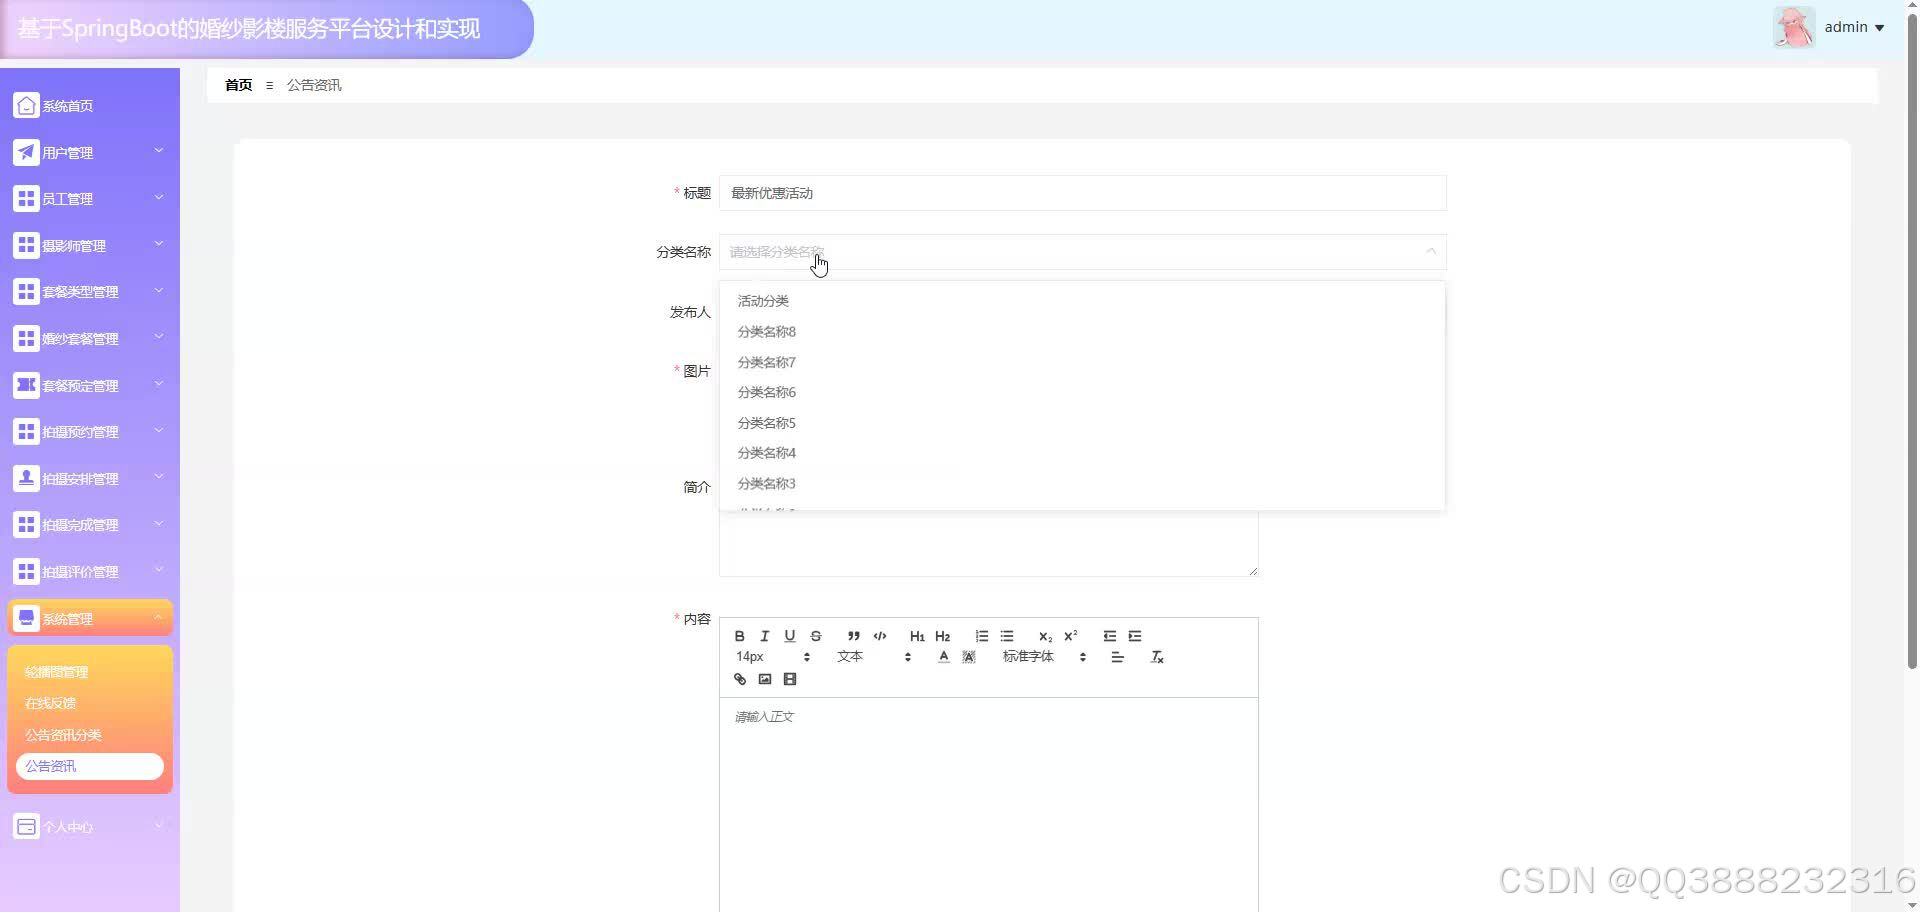Select 活动分类 from the category list
The height and width of the screenshot is (912, 1920).
point(763,300)
